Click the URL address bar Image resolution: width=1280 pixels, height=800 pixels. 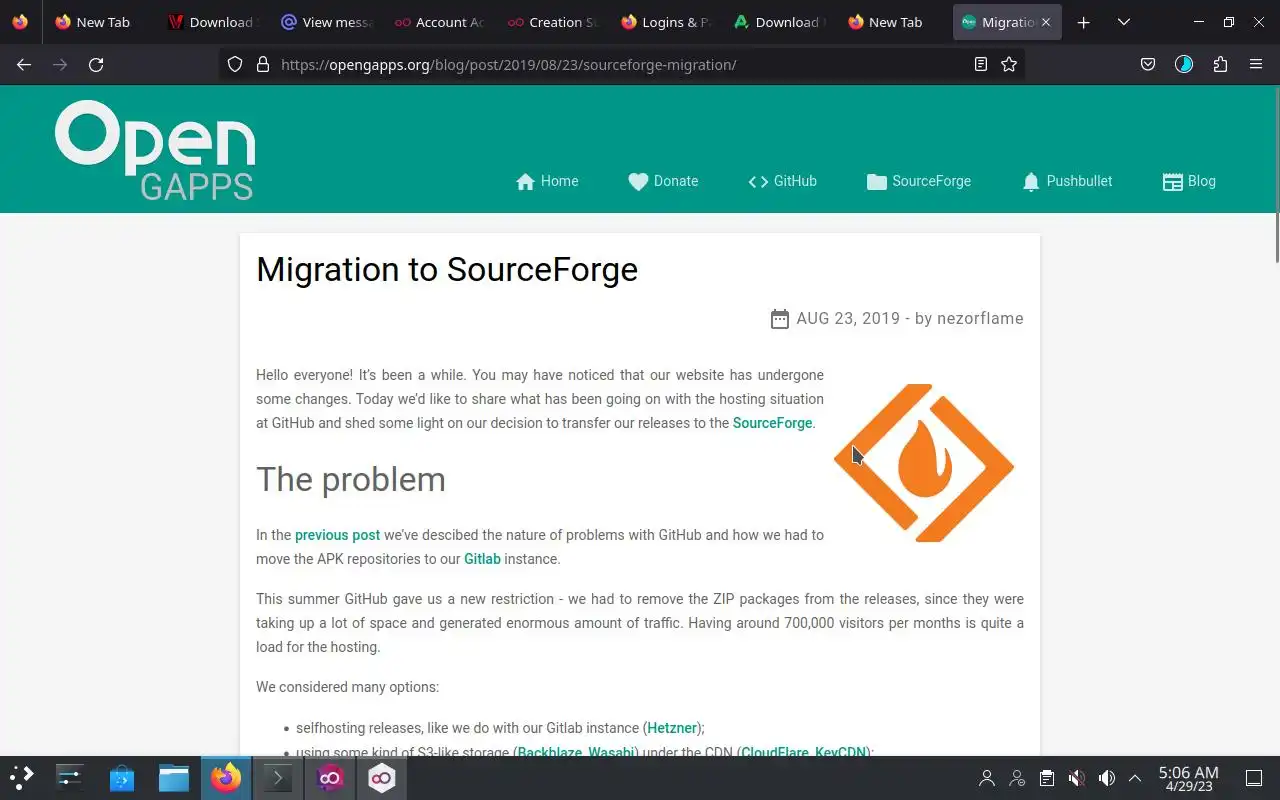click(620, 64)
